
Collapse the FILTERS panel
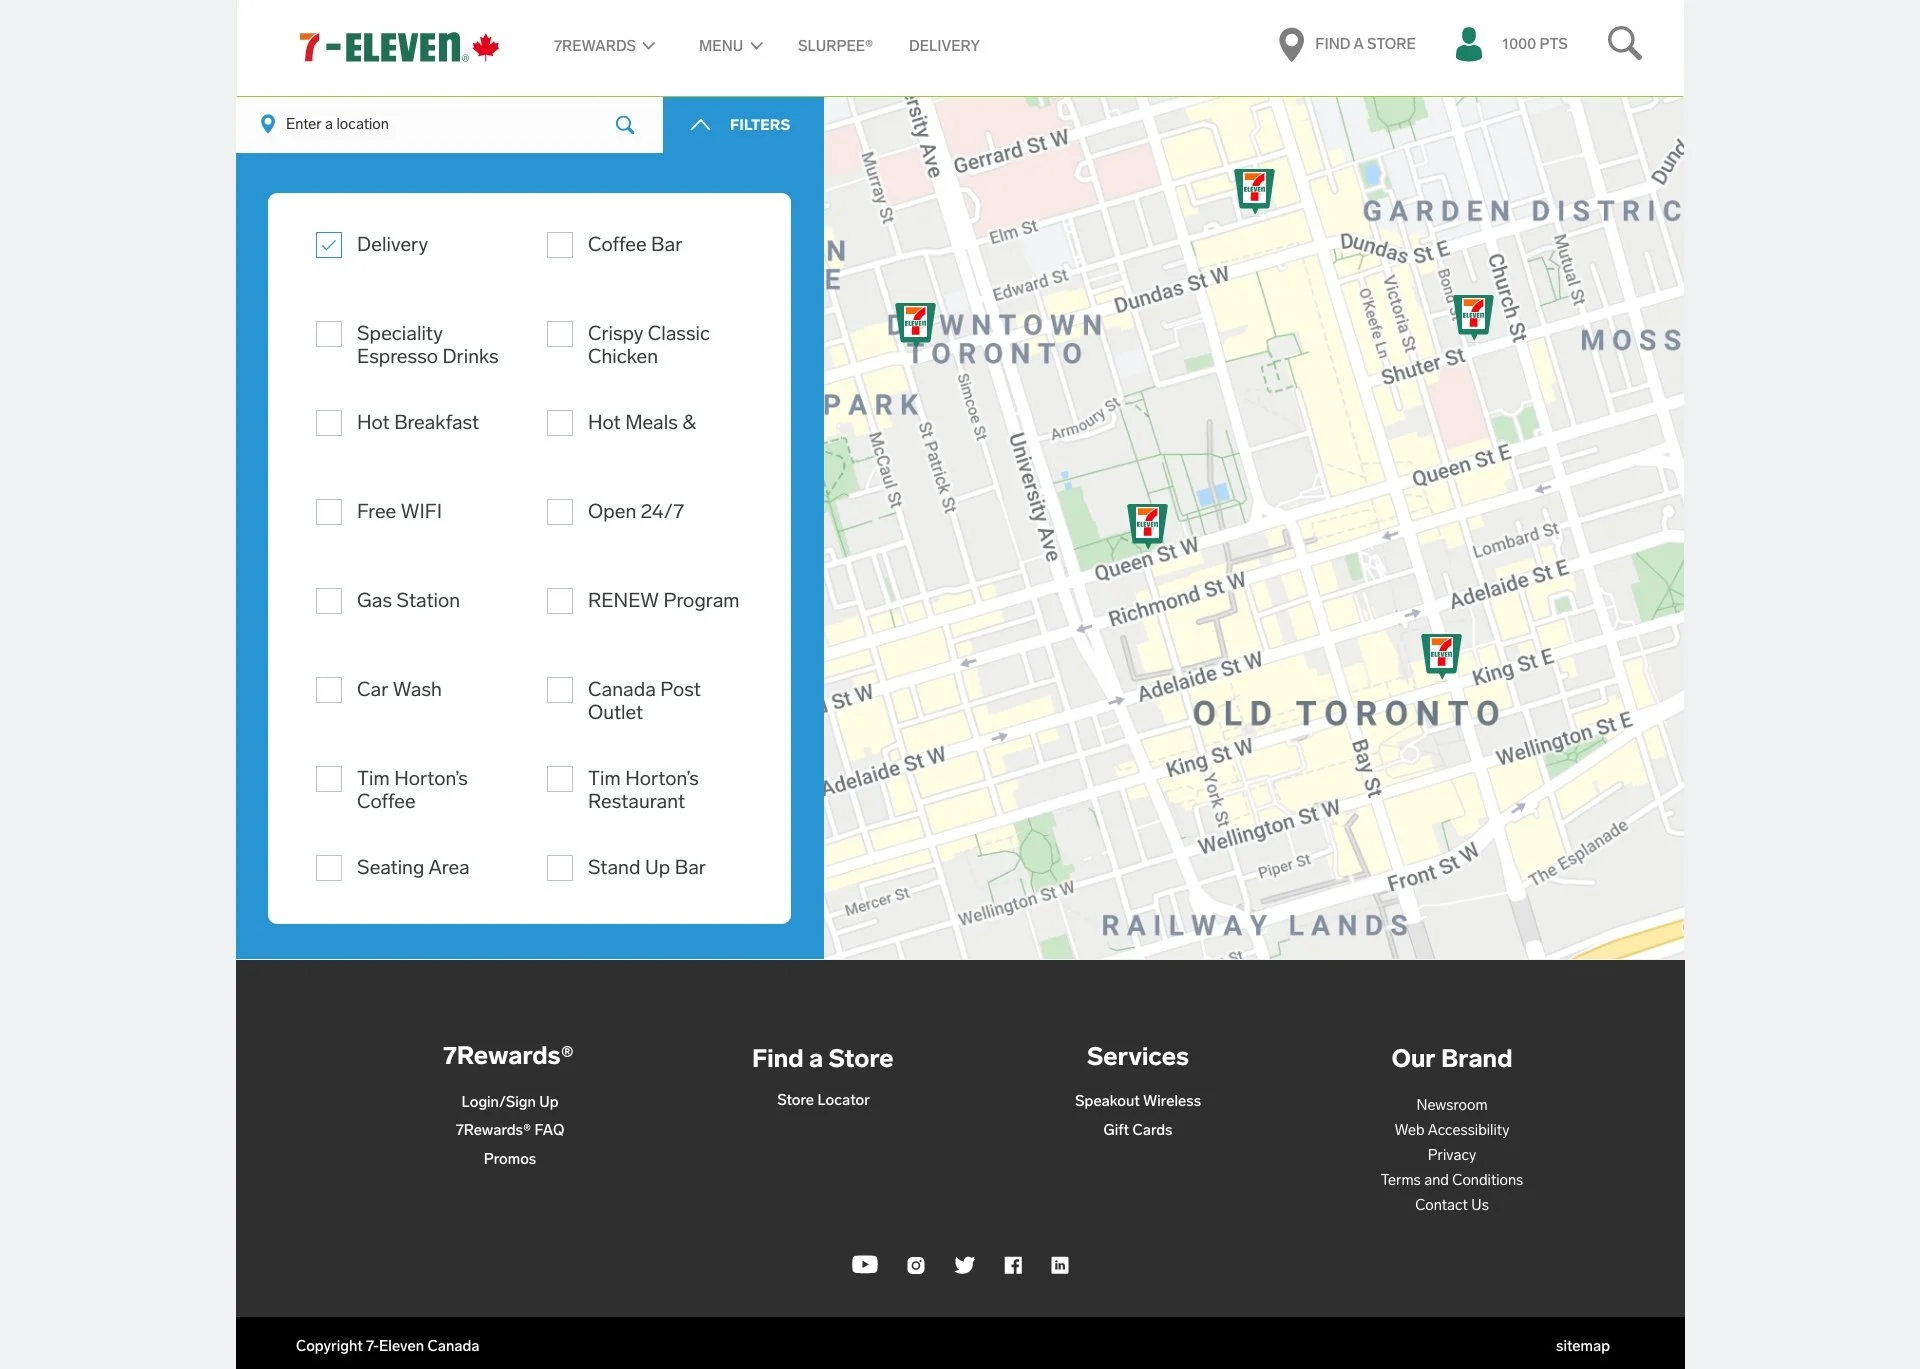tap(743, 125)
